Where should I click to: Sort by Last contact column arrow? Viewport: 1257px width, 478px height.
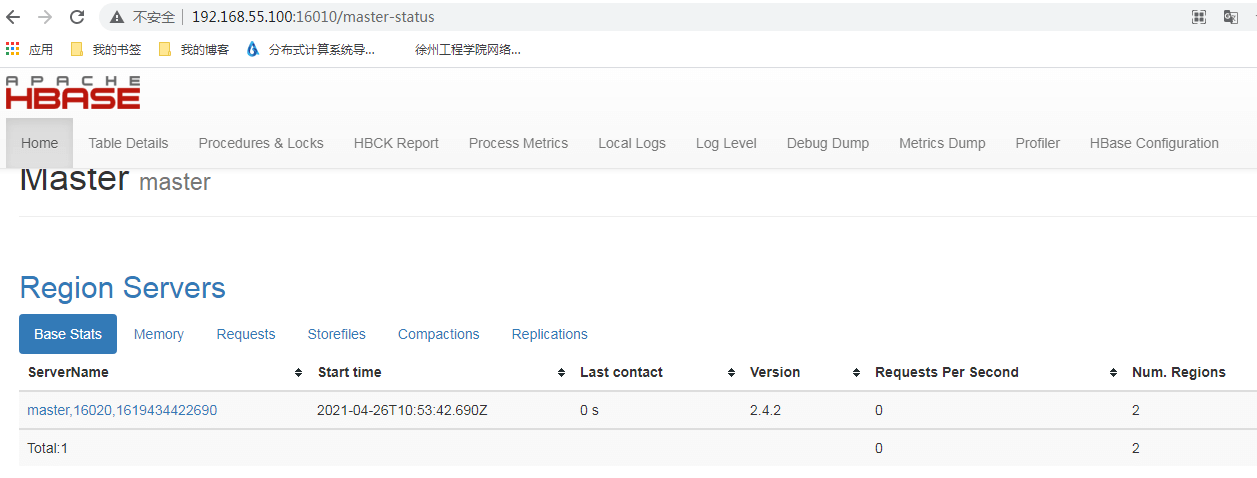[x=732, y=372]
